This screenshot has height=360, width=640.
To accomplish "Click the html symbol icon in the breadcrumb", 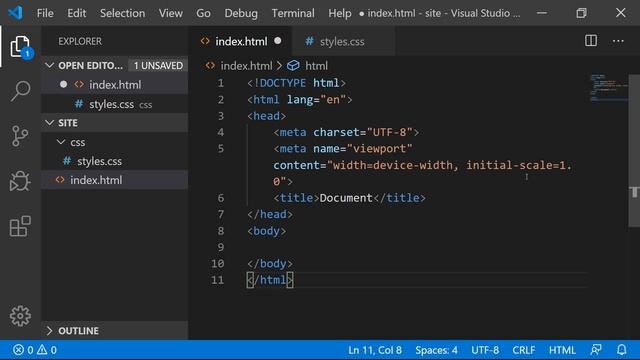I will [x=293, y=66].
